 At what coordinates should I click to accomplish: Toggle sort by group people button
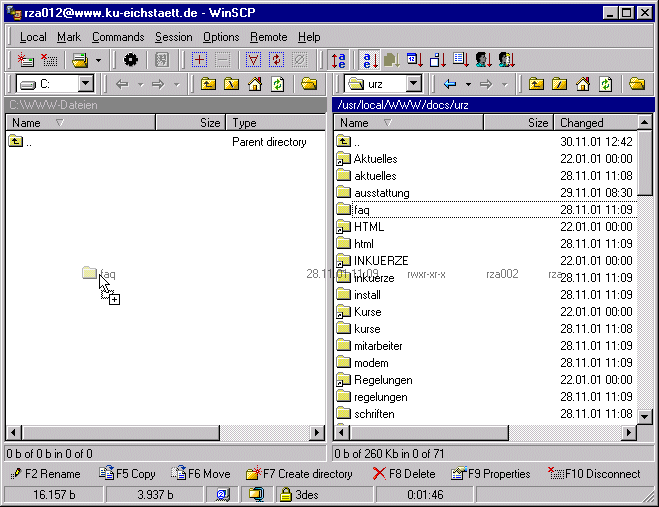point(507,60)
